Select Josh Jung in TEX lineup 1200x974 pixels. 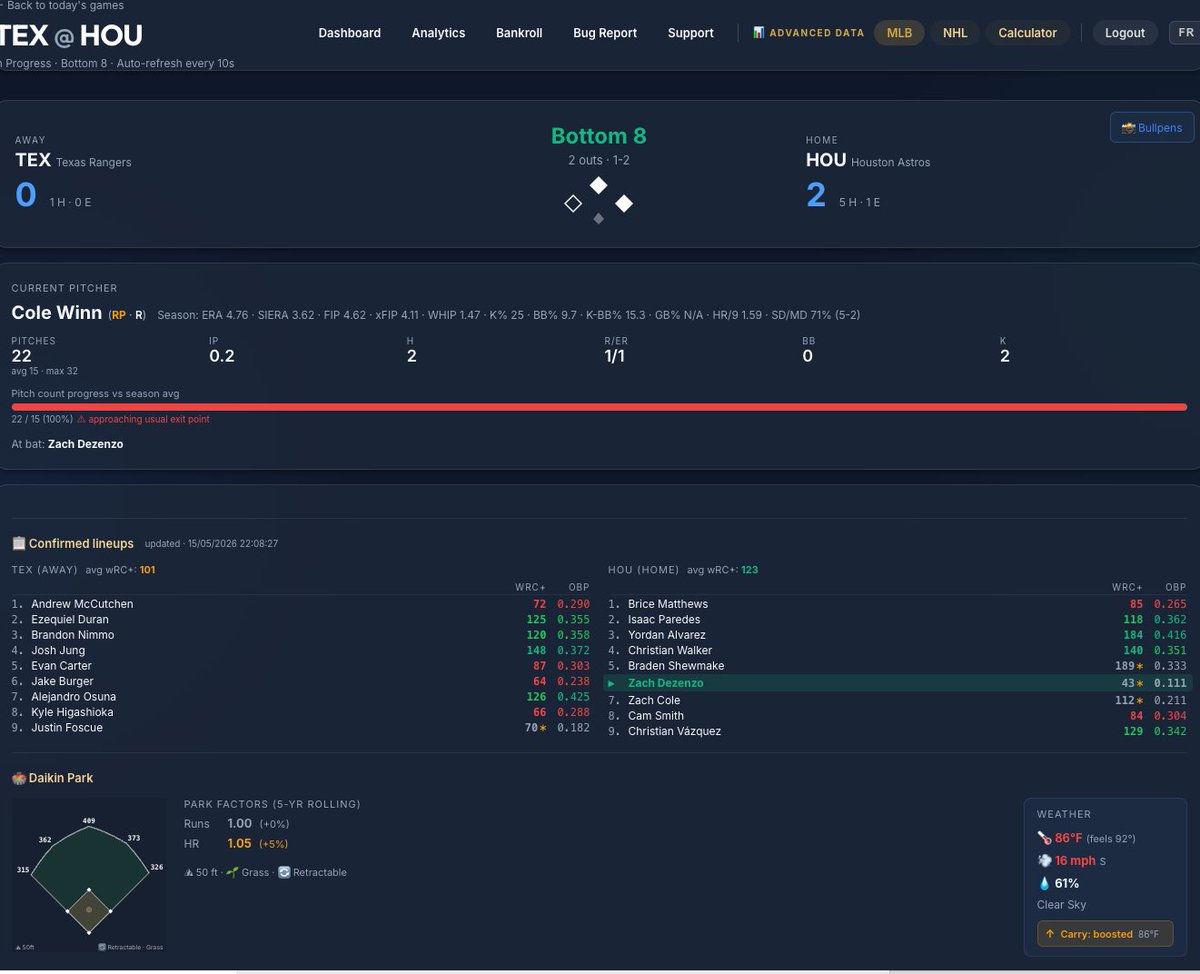(x=58, y=651)
